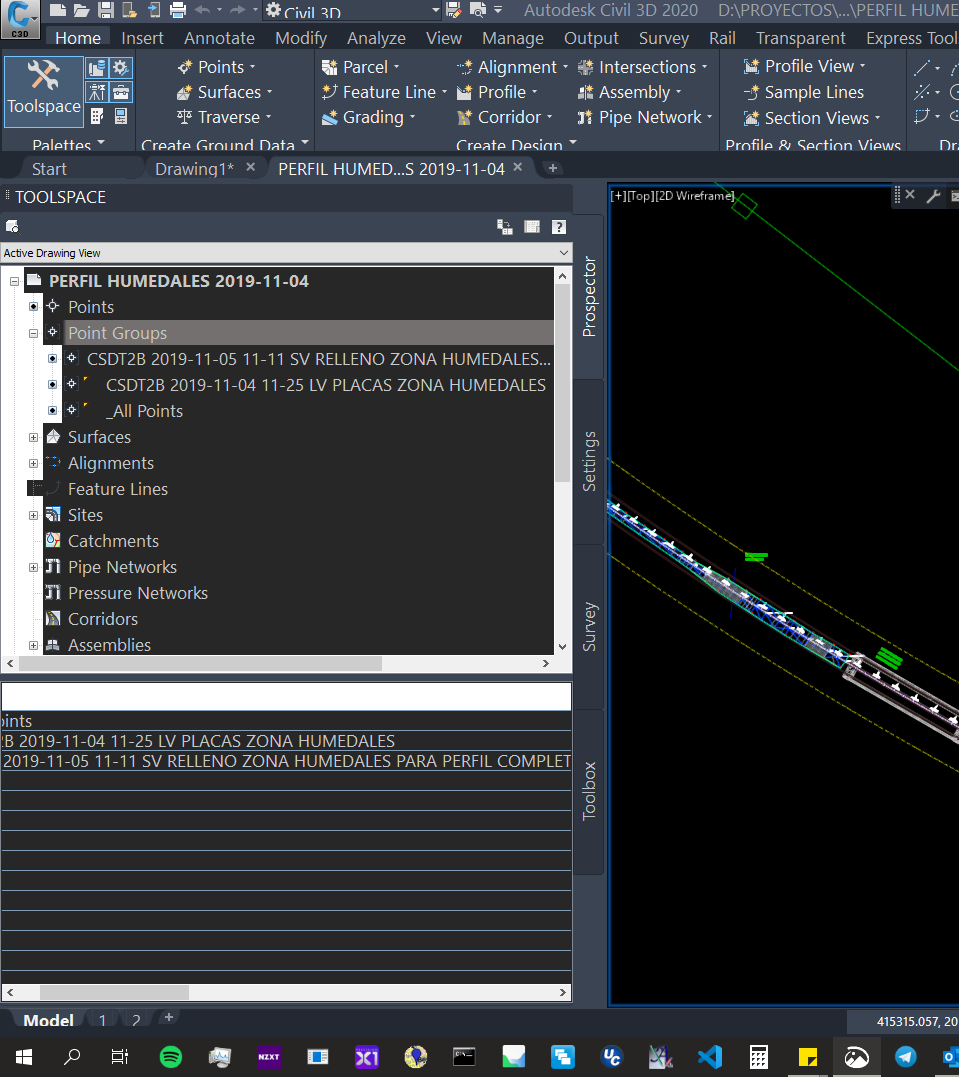Viewport: 959px width, 1077px height.
Task: Collapse the Point Groups node
Action: (x=33, y=332)
